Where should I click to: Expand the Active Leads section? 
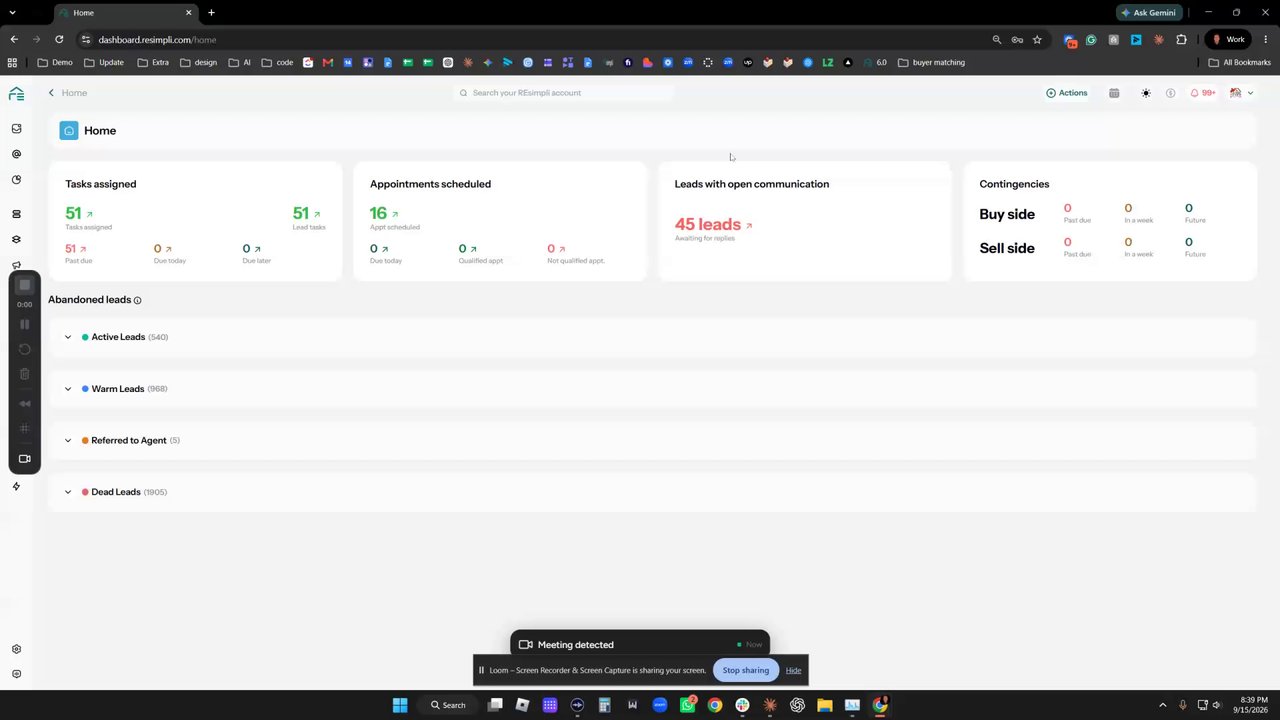(x=68, y=337)
